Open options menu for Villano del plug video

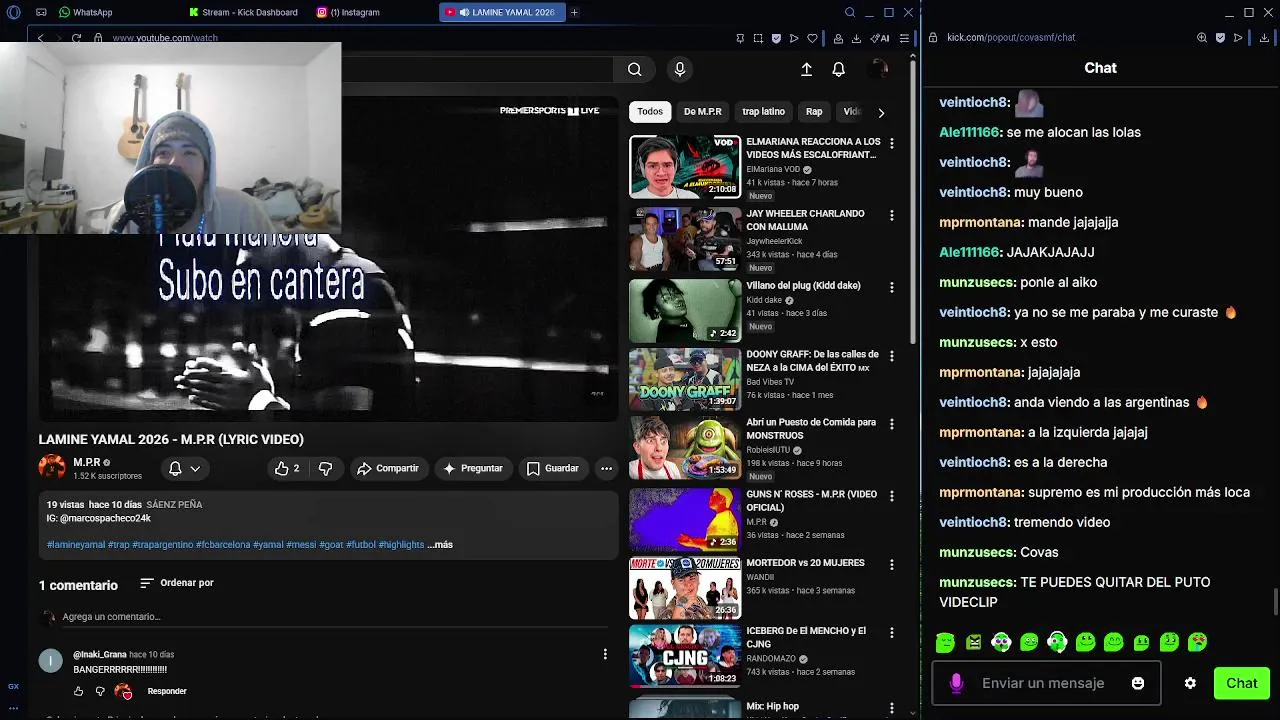tap(892, 287)
